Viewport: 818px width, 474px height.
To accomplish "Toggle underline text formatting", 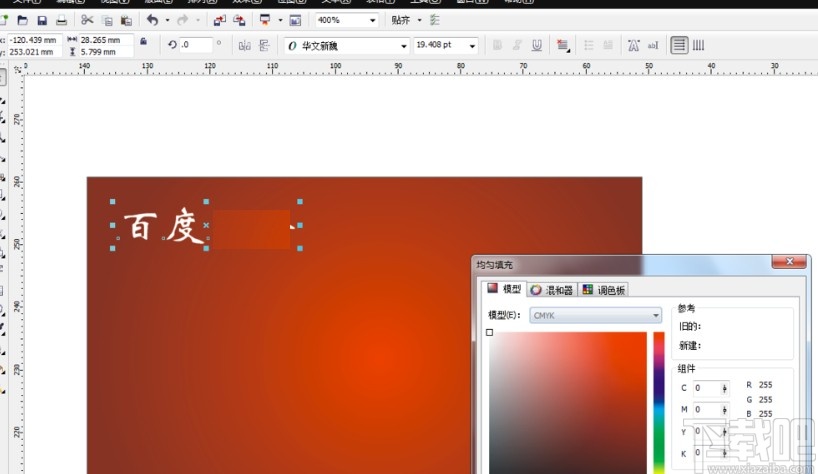I will pyautogui.click(x=537, y=45).
